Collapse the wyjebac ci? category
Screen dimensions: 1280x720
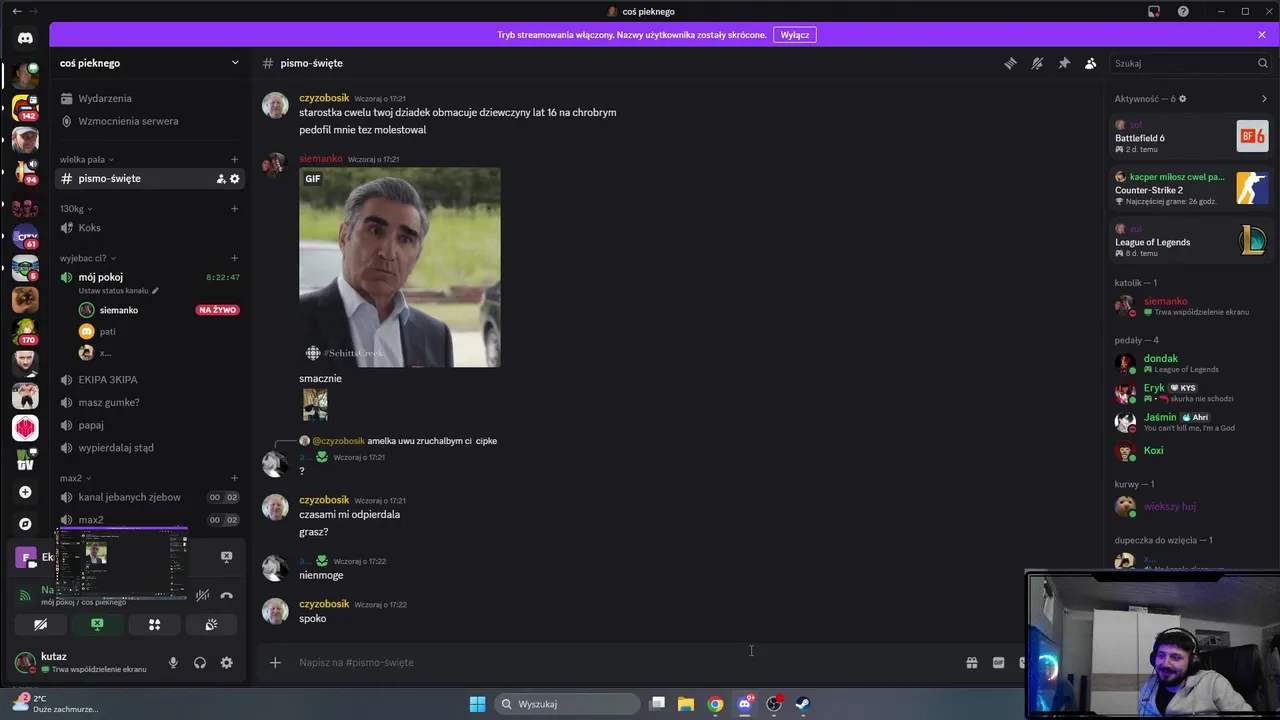(88, 258)
